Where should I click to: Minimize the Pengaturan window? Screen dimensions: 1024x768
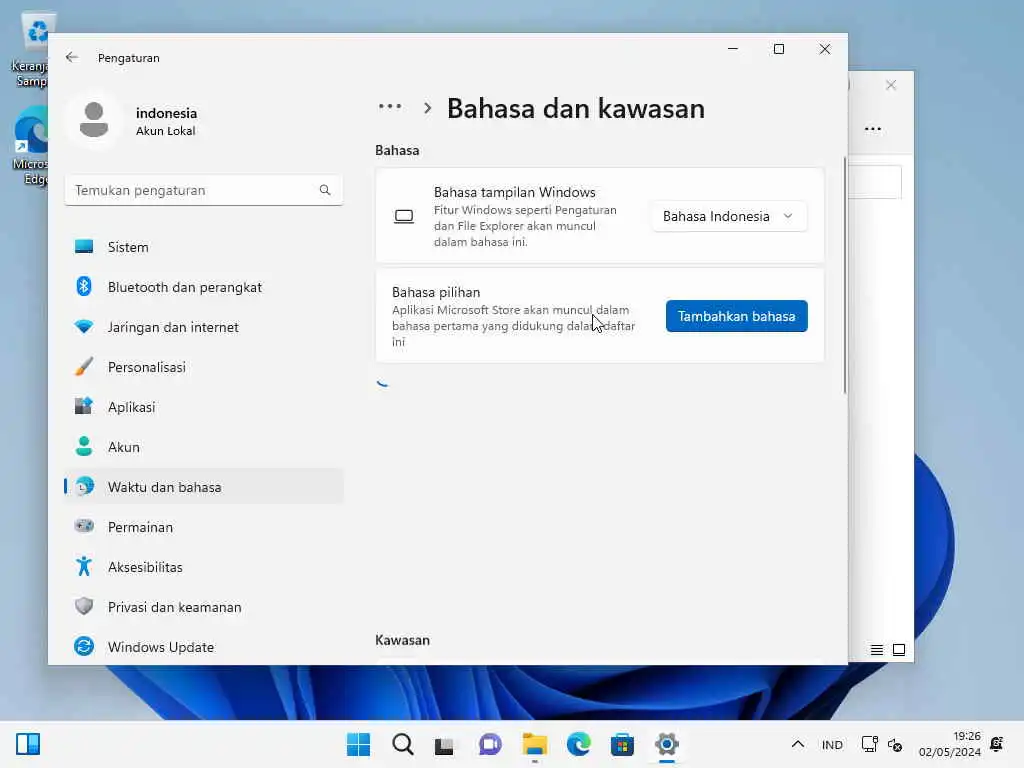pos(733,49)
